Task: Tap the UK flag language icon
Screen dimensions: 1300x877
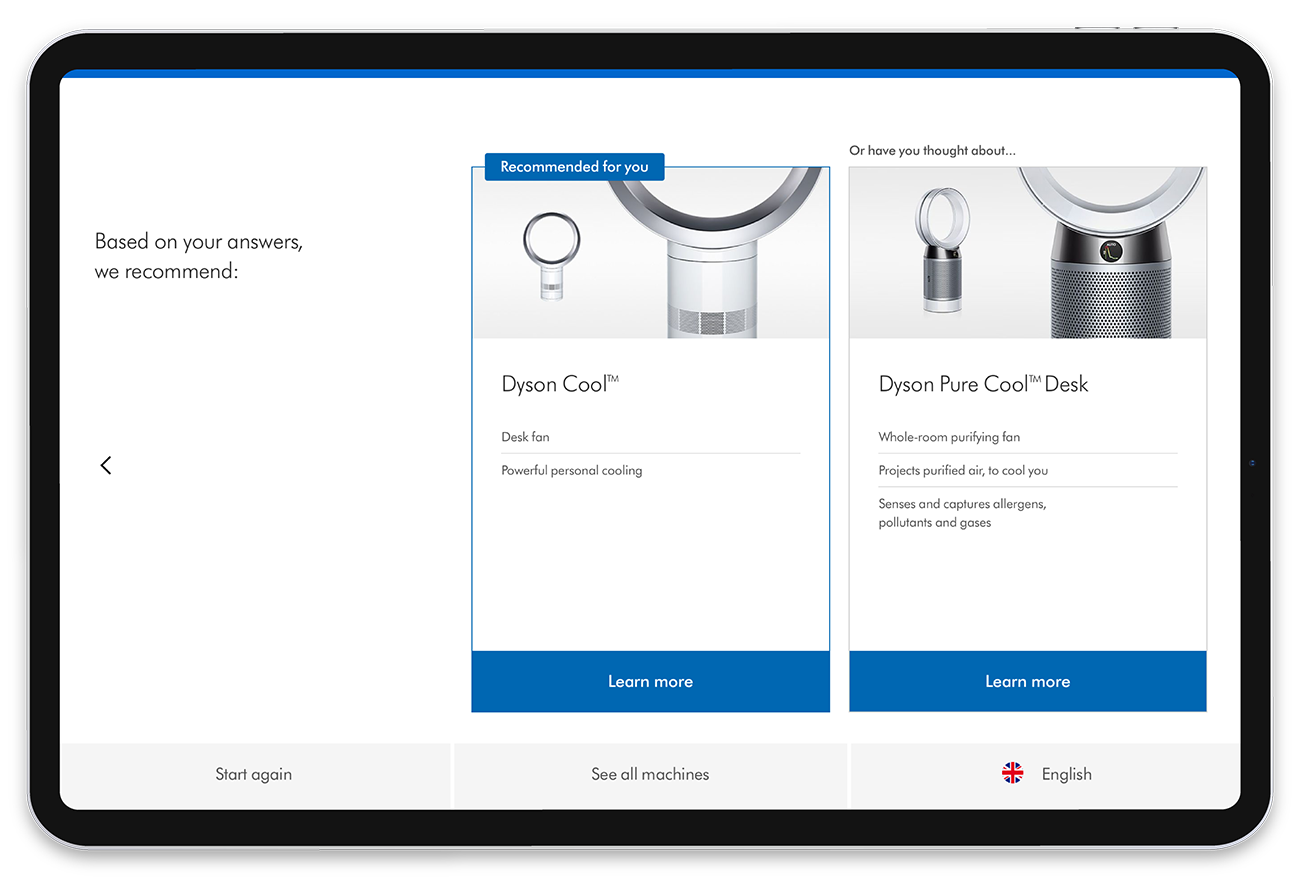Action: pos(1013,773)
